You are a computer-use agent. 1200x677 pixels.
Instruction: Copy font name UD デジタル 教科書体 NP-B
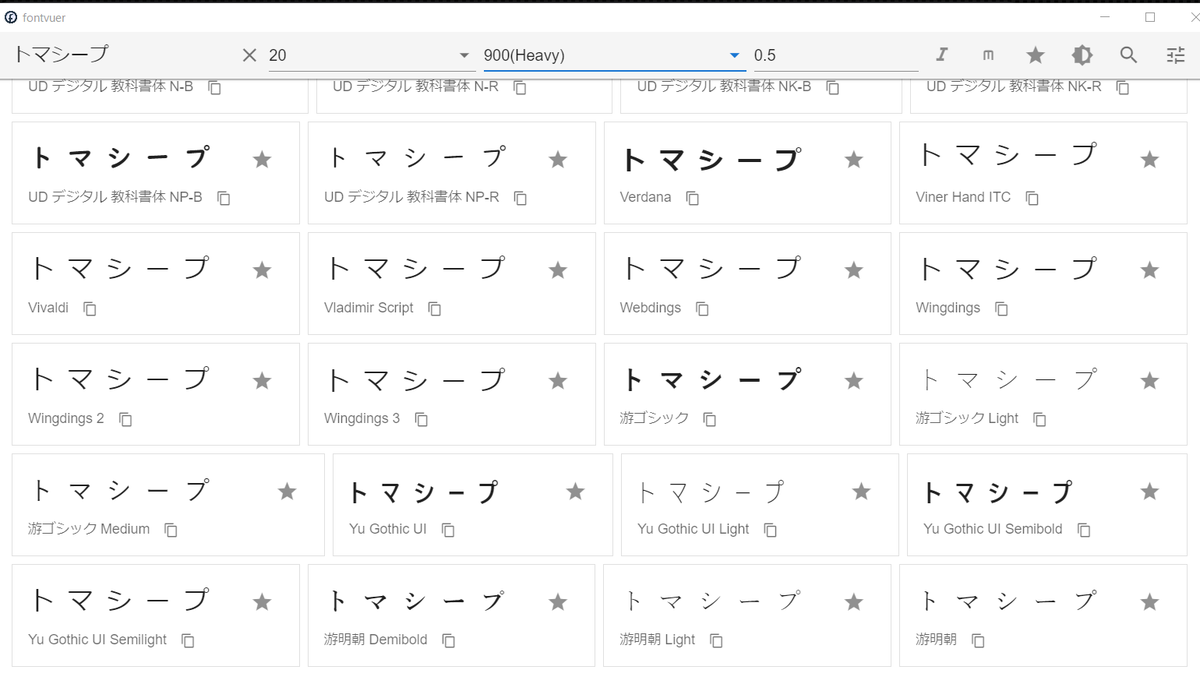tap(224, 198)
